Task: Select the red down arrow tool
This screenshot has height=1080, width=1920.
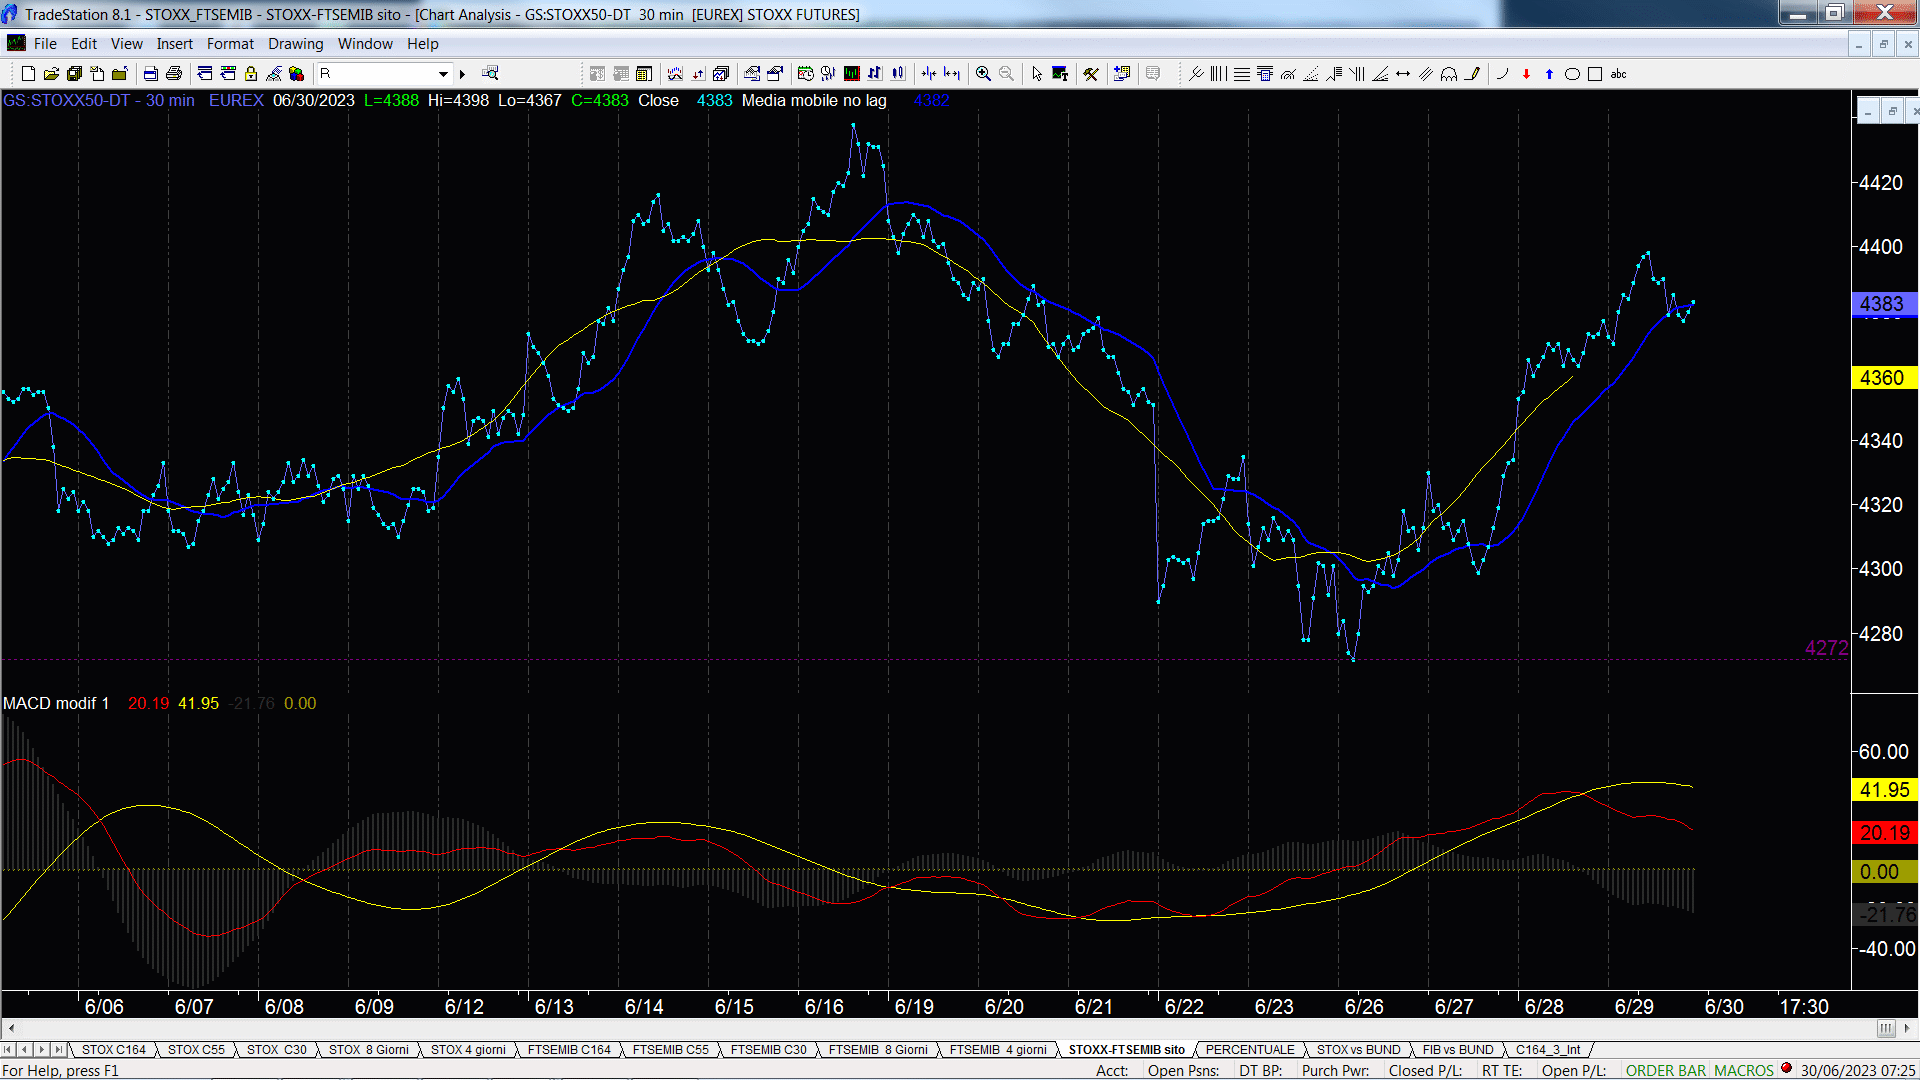Action: [x=1526, y=74]
